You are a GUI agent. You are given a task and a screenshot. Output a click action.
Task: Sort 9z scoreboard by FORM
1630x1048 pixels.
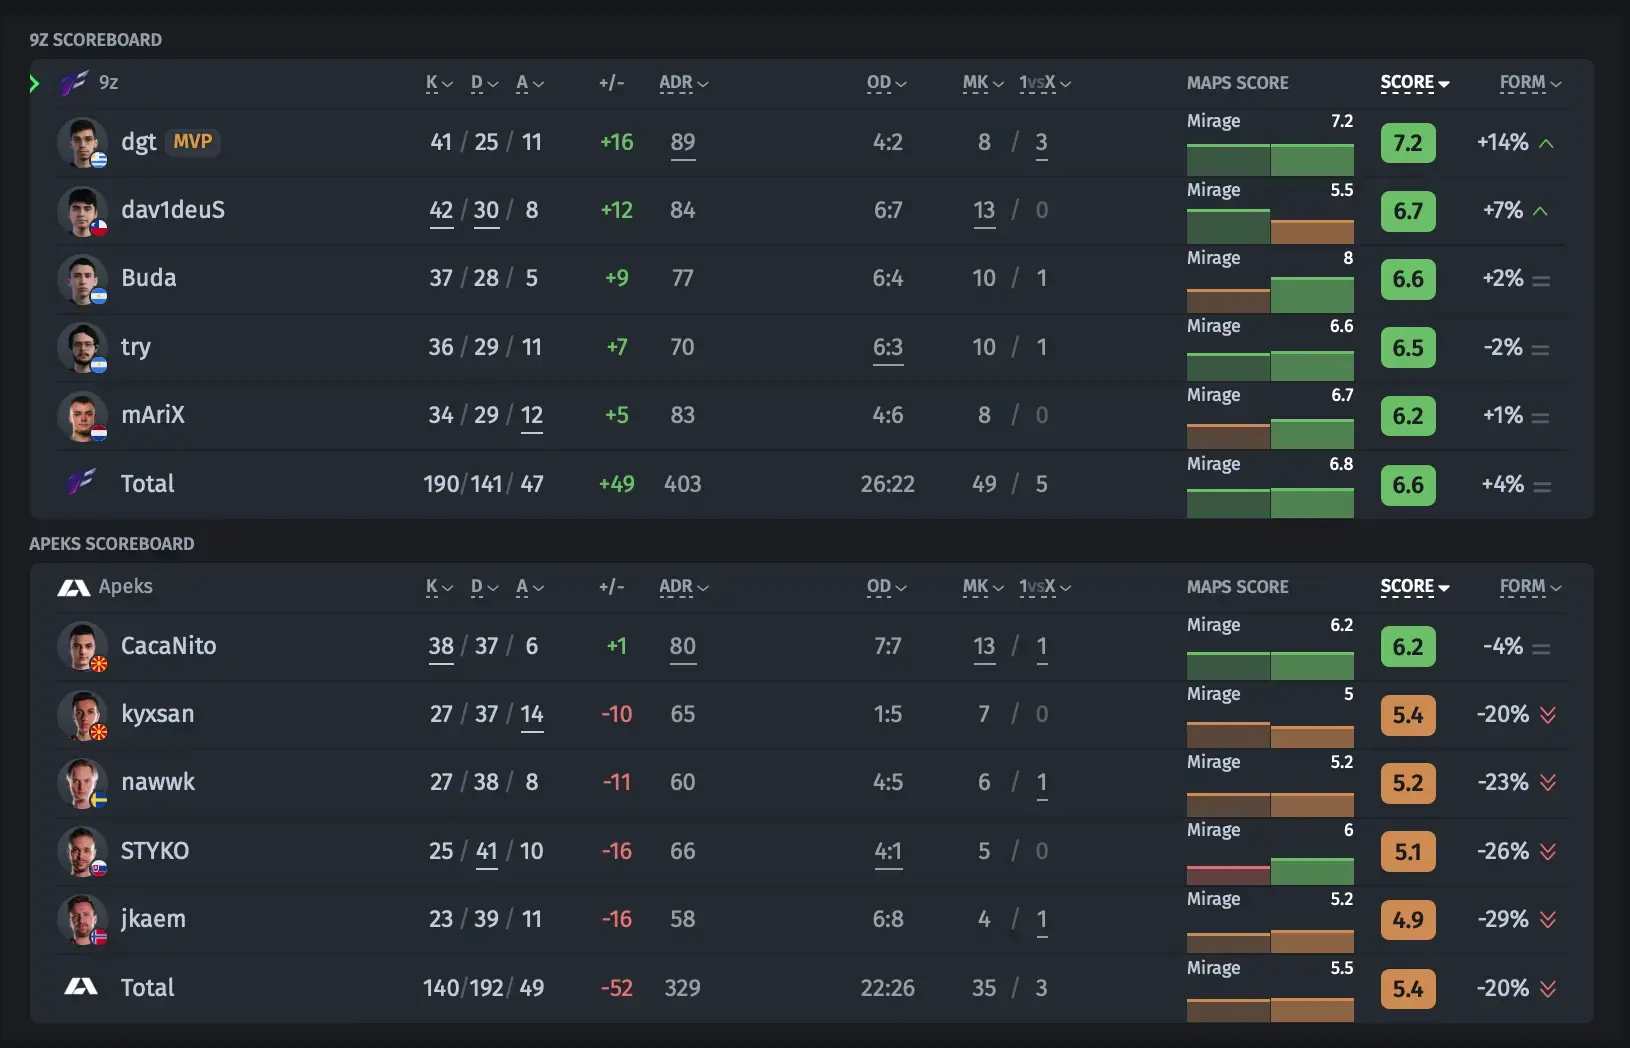1530,83
